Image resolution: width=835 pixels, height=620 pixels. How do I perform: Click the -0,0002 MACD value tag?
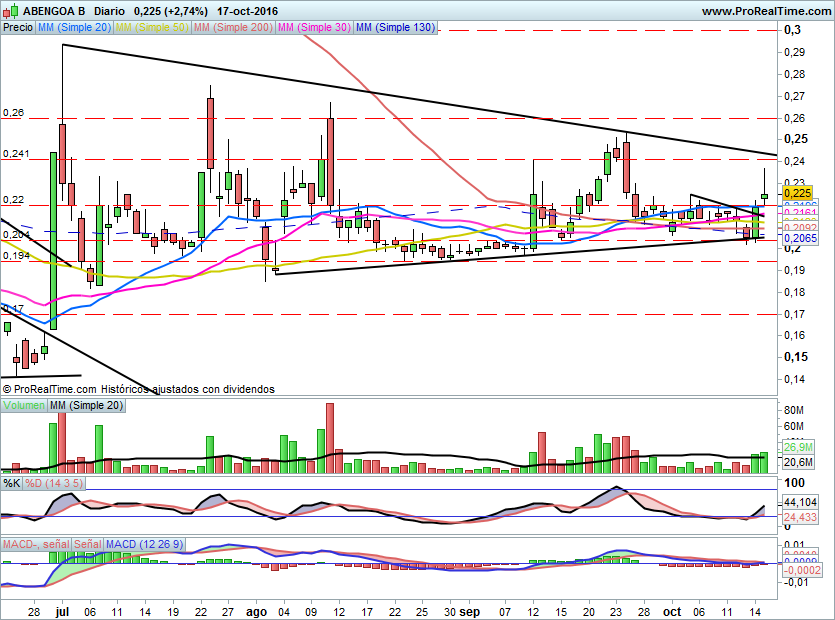801,570
